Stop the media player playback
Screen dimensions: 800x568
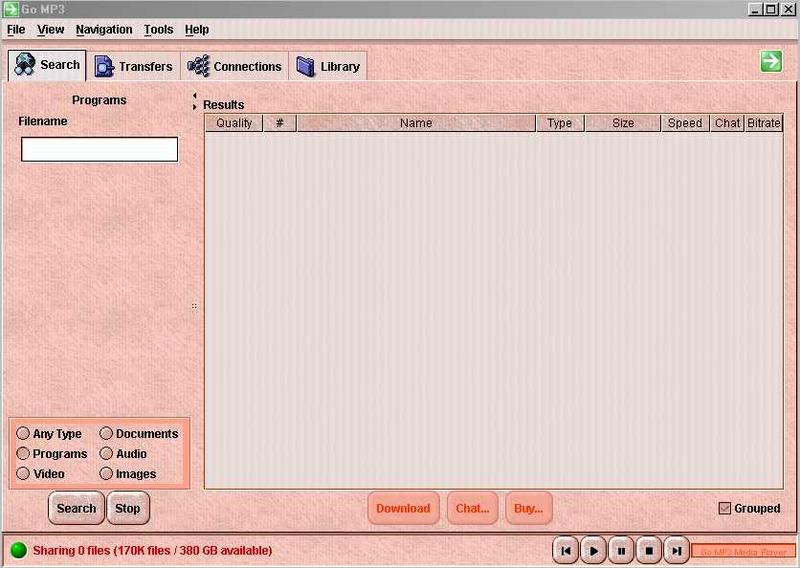pos(649,551)
